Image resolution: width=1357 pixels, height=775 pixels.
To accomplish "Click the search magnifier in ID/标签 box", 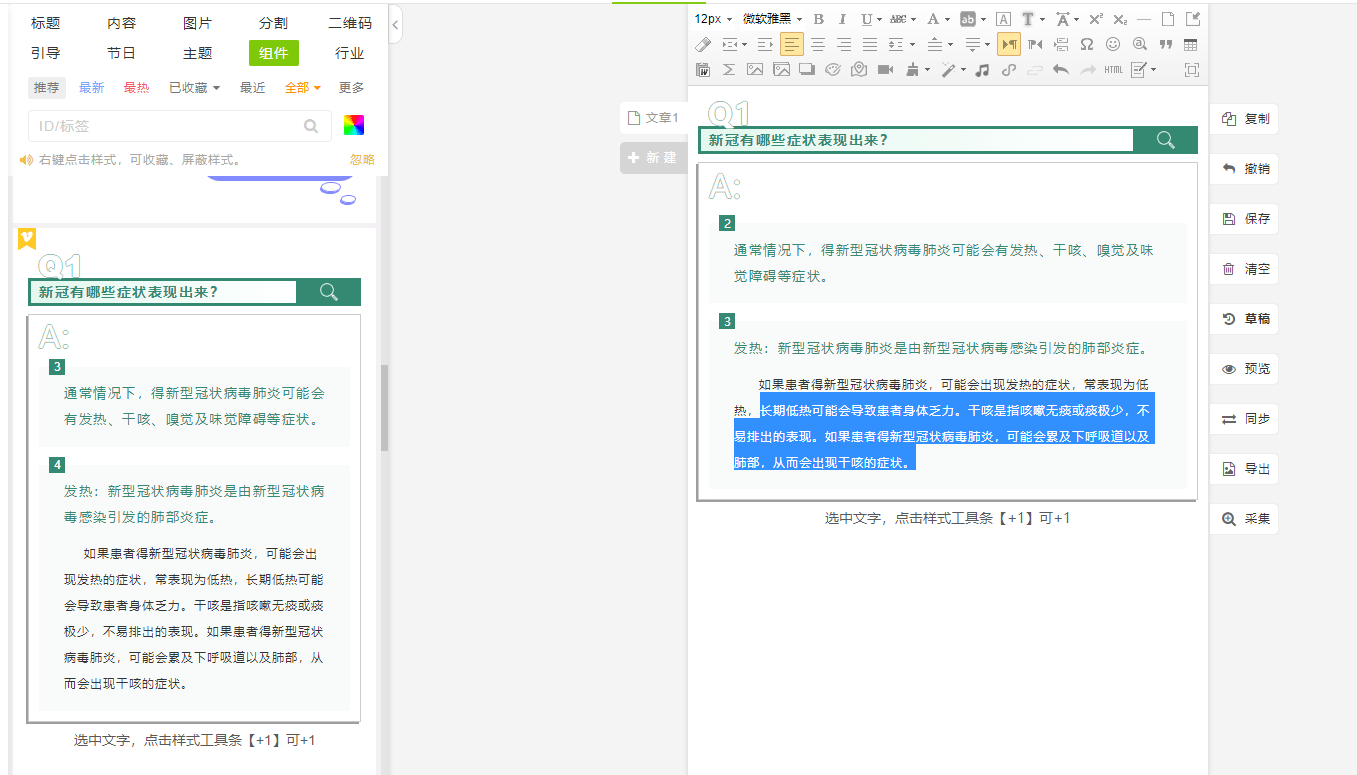I will tap(311, 126).
